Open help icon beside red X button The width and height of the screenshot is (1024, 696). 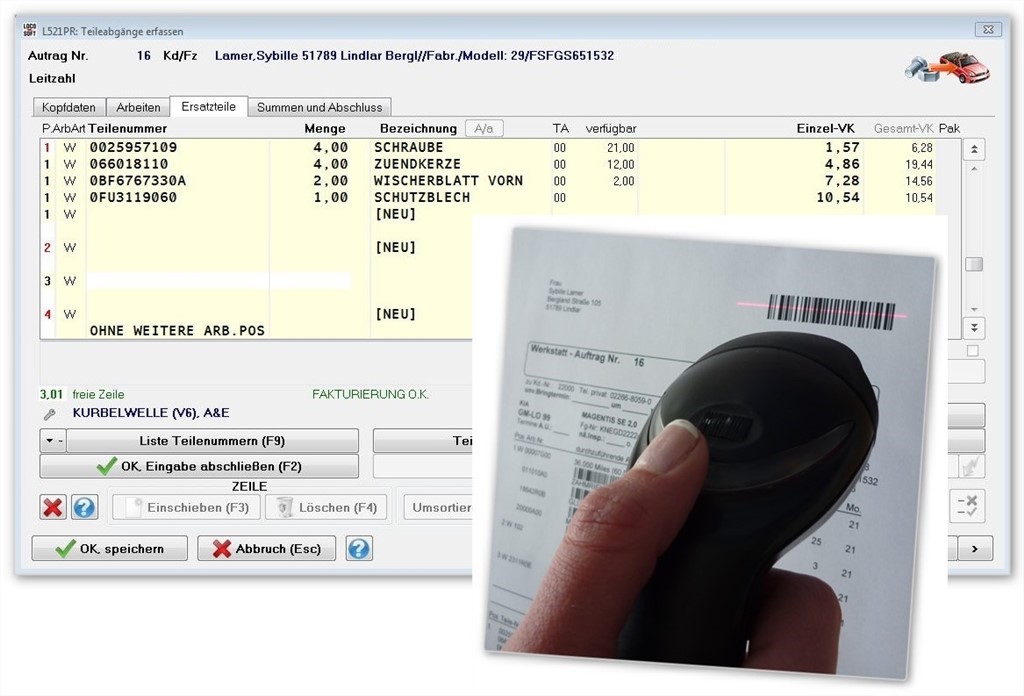point(84,507)
